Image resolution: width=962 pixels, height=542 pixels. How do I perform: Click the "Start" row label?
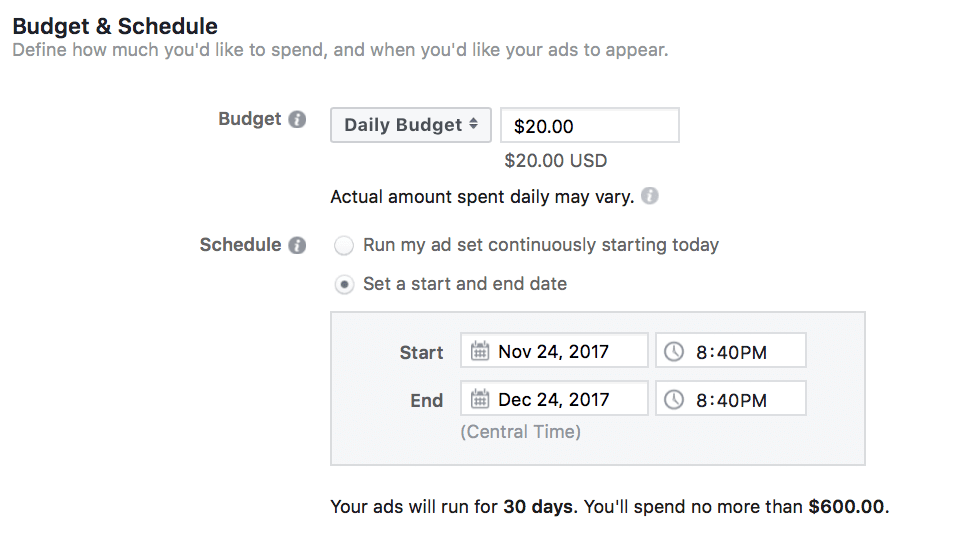click(421, 352)
